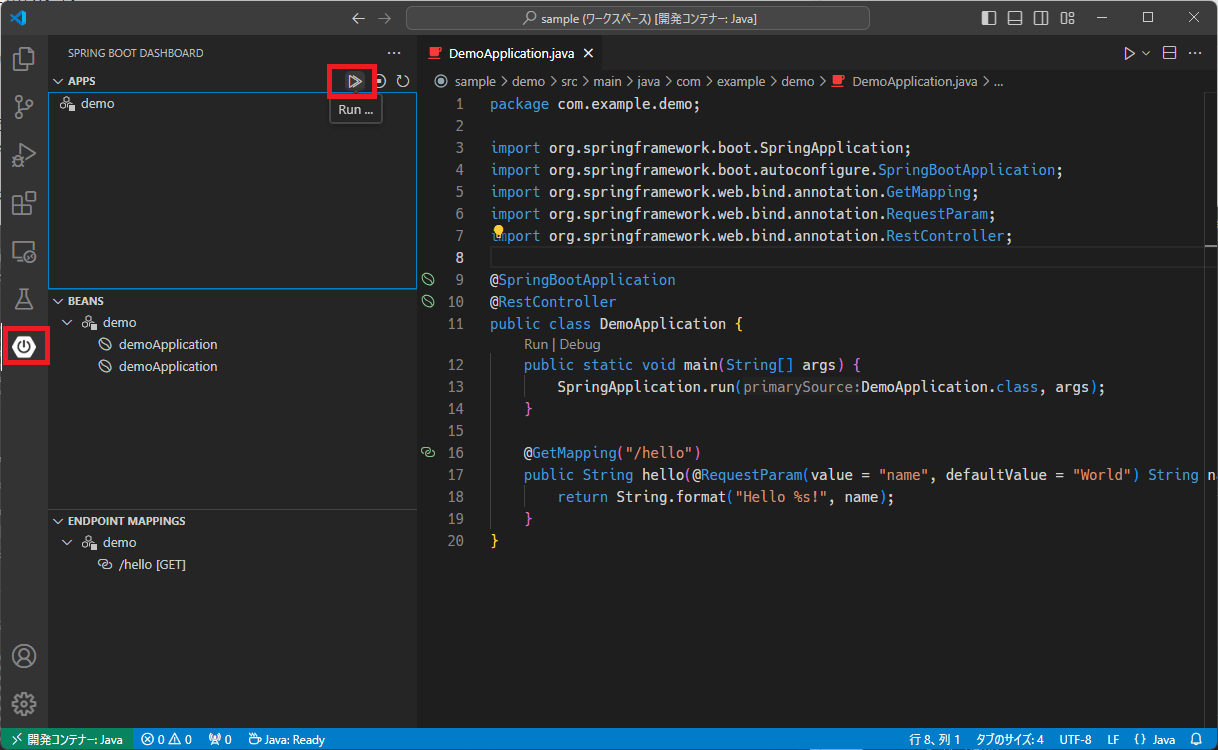Split the editor layout
The height and width of the screenshot is (750, 1218).
point(1169,53)
